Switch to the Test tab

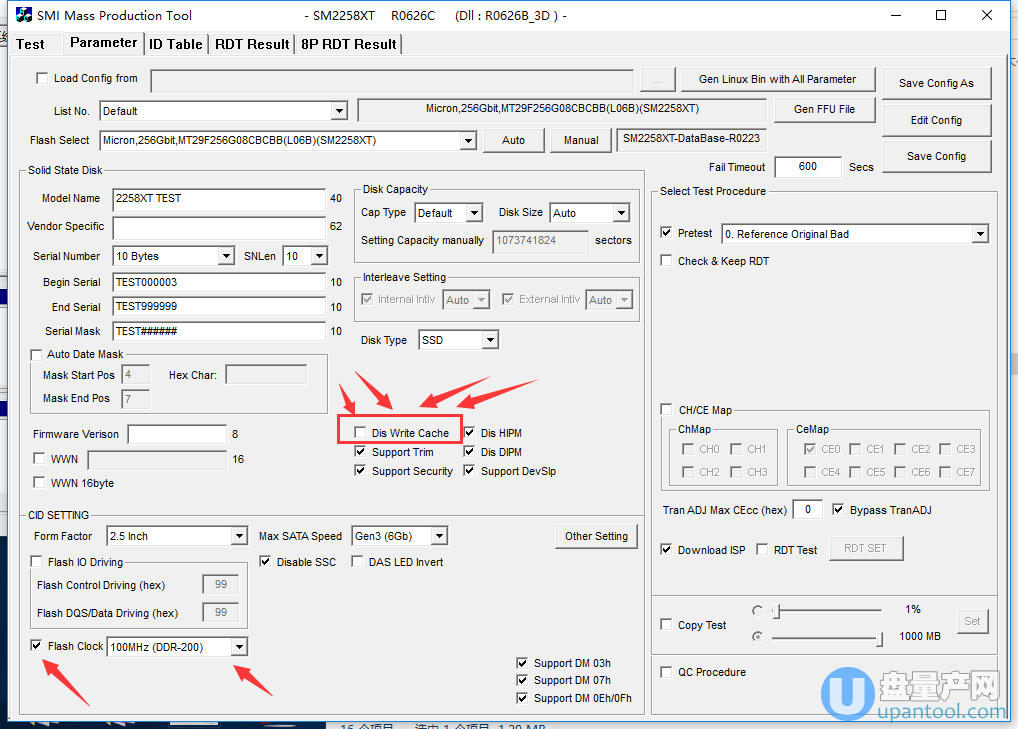(31, 44)
